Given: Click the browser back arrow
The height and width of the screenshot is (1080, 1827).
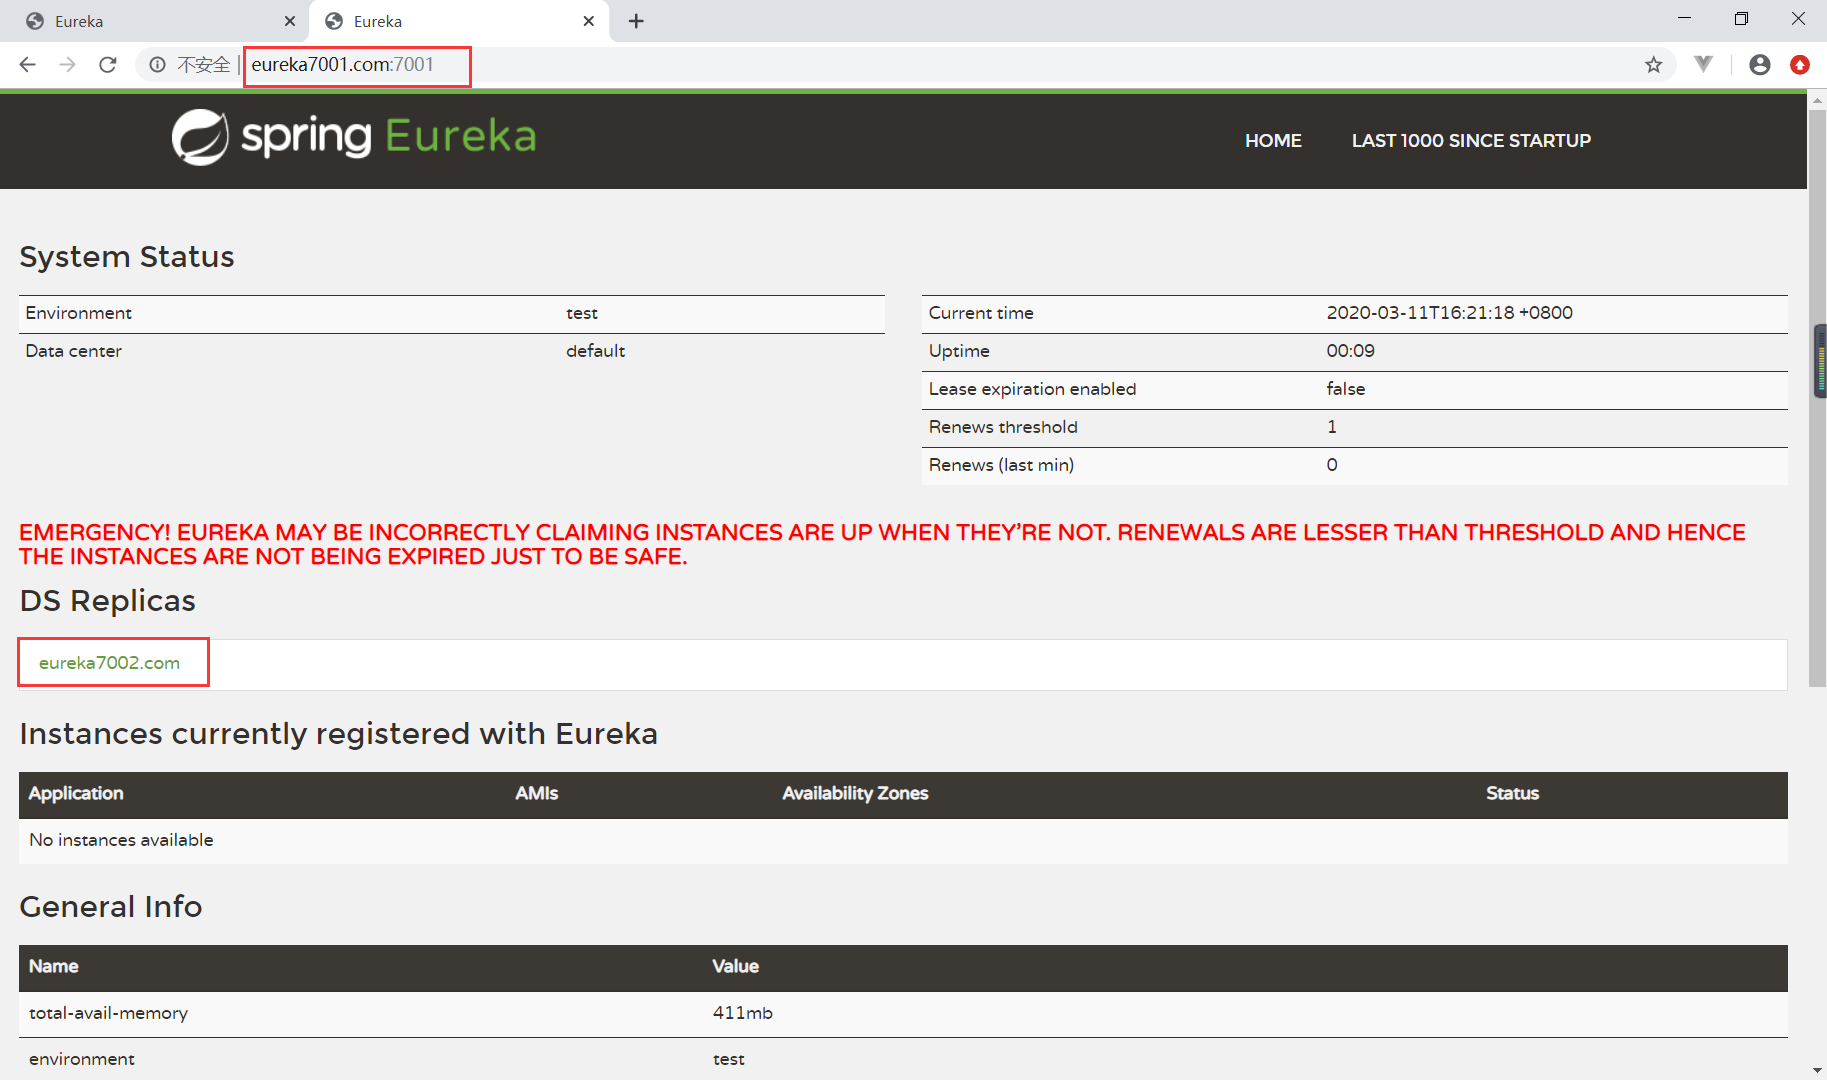Looking at the screenshot, I should 27,65.
